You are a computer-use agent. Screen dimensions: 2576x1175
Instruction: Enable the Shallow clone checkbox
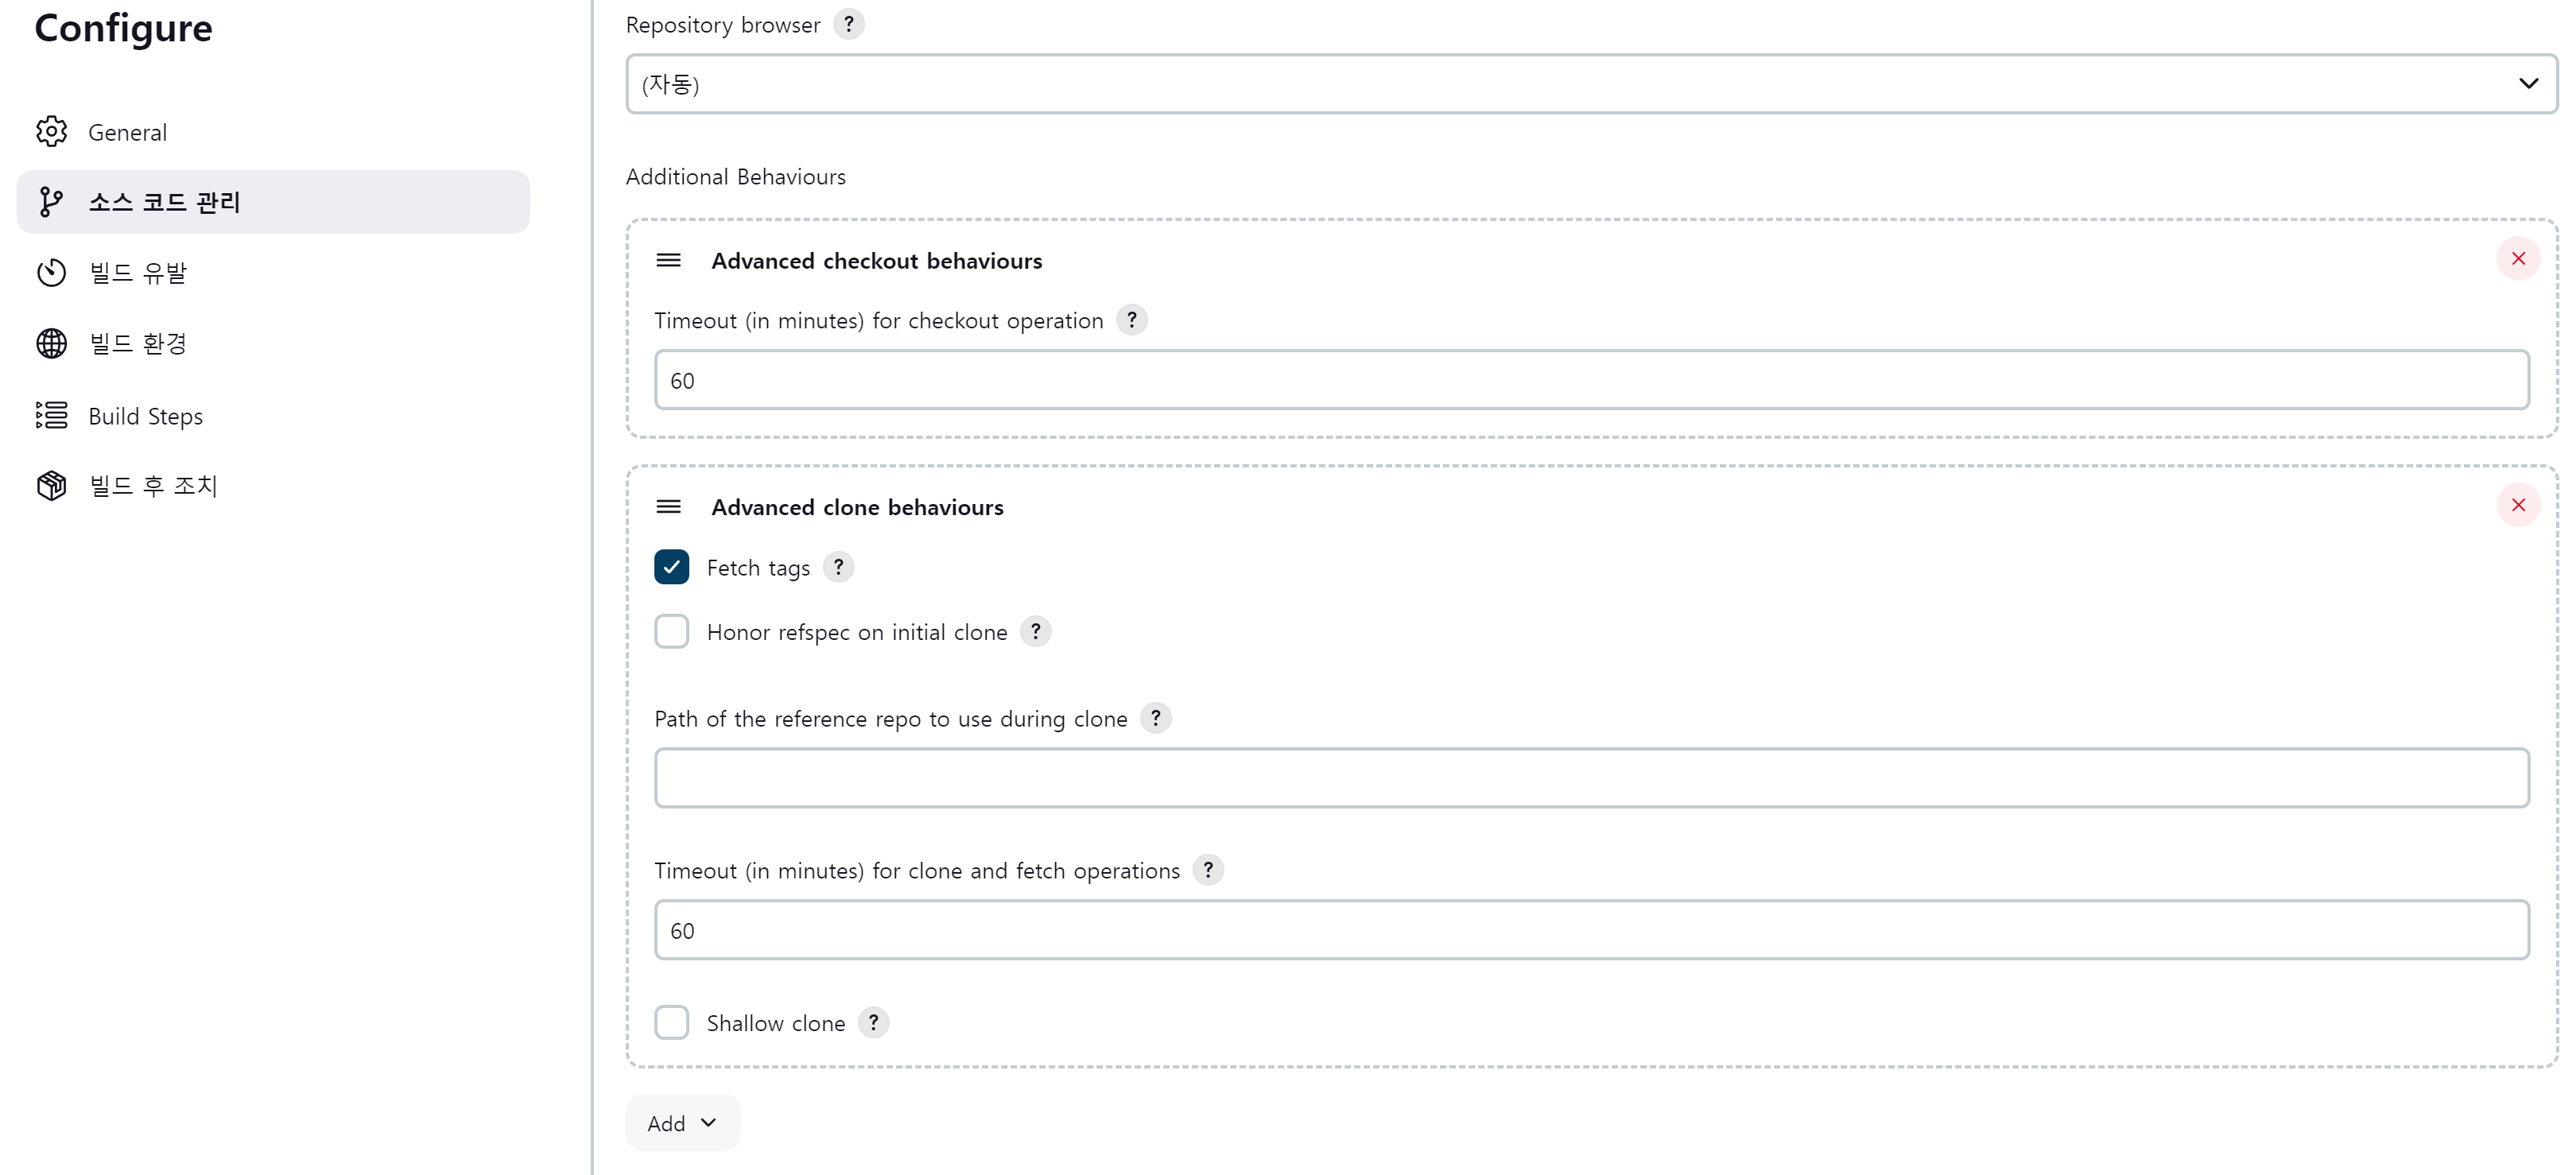672,1023
